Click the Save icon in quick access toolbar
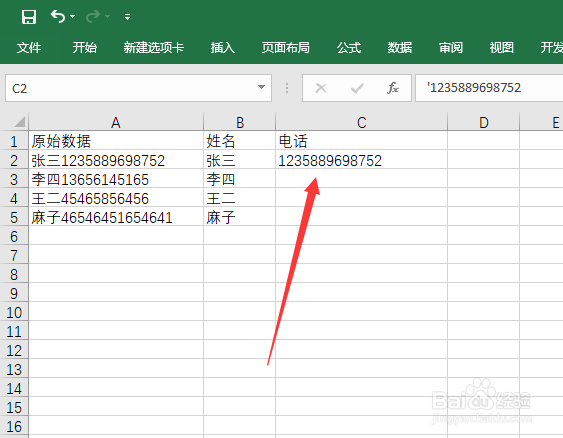The height and width of the screenshot is (438, 563). point(29,17)
